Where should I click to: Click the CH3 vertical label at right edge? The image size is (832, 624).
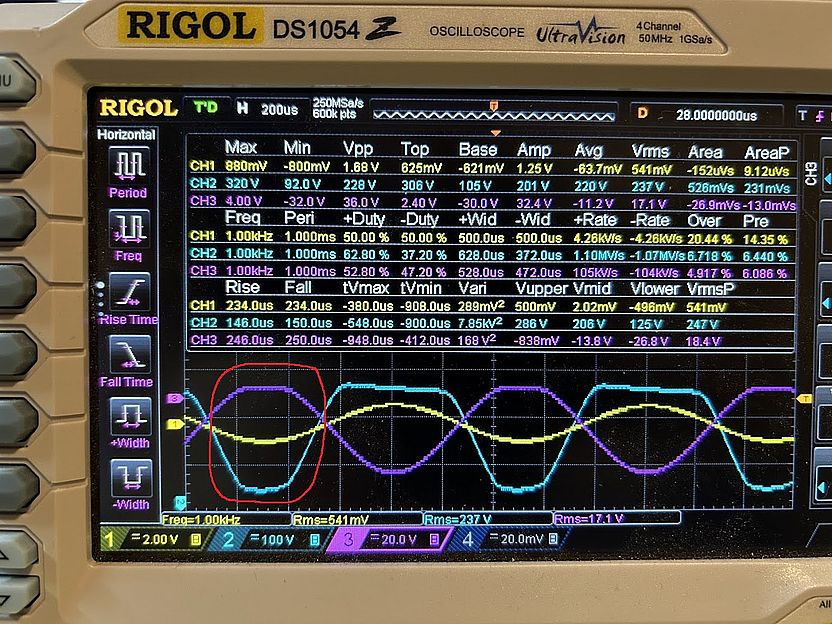point(811,174)
